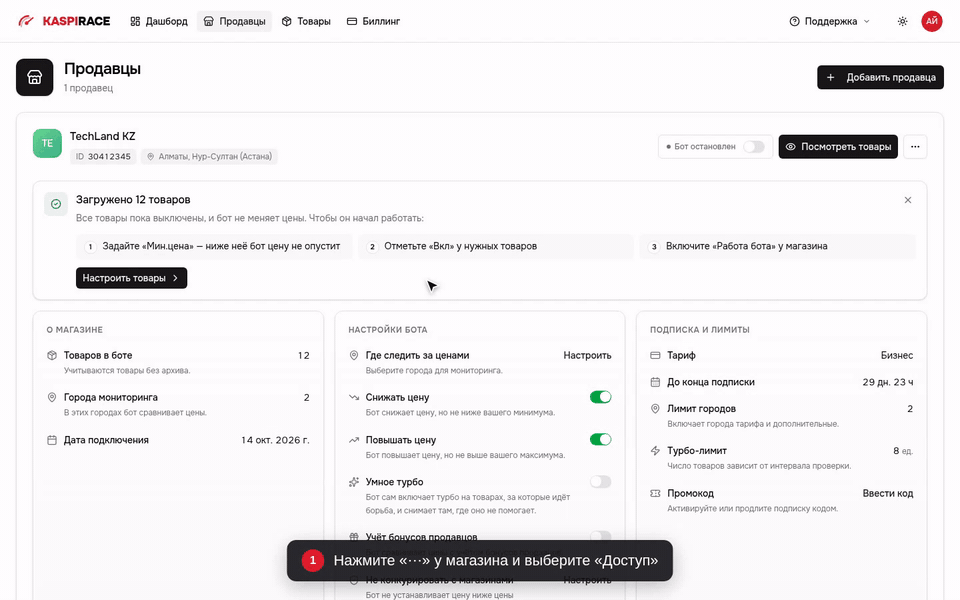Click the pin icon beside 'Города мониторинга'
This screenshot has width=960, height=600.
coord(52,397)
